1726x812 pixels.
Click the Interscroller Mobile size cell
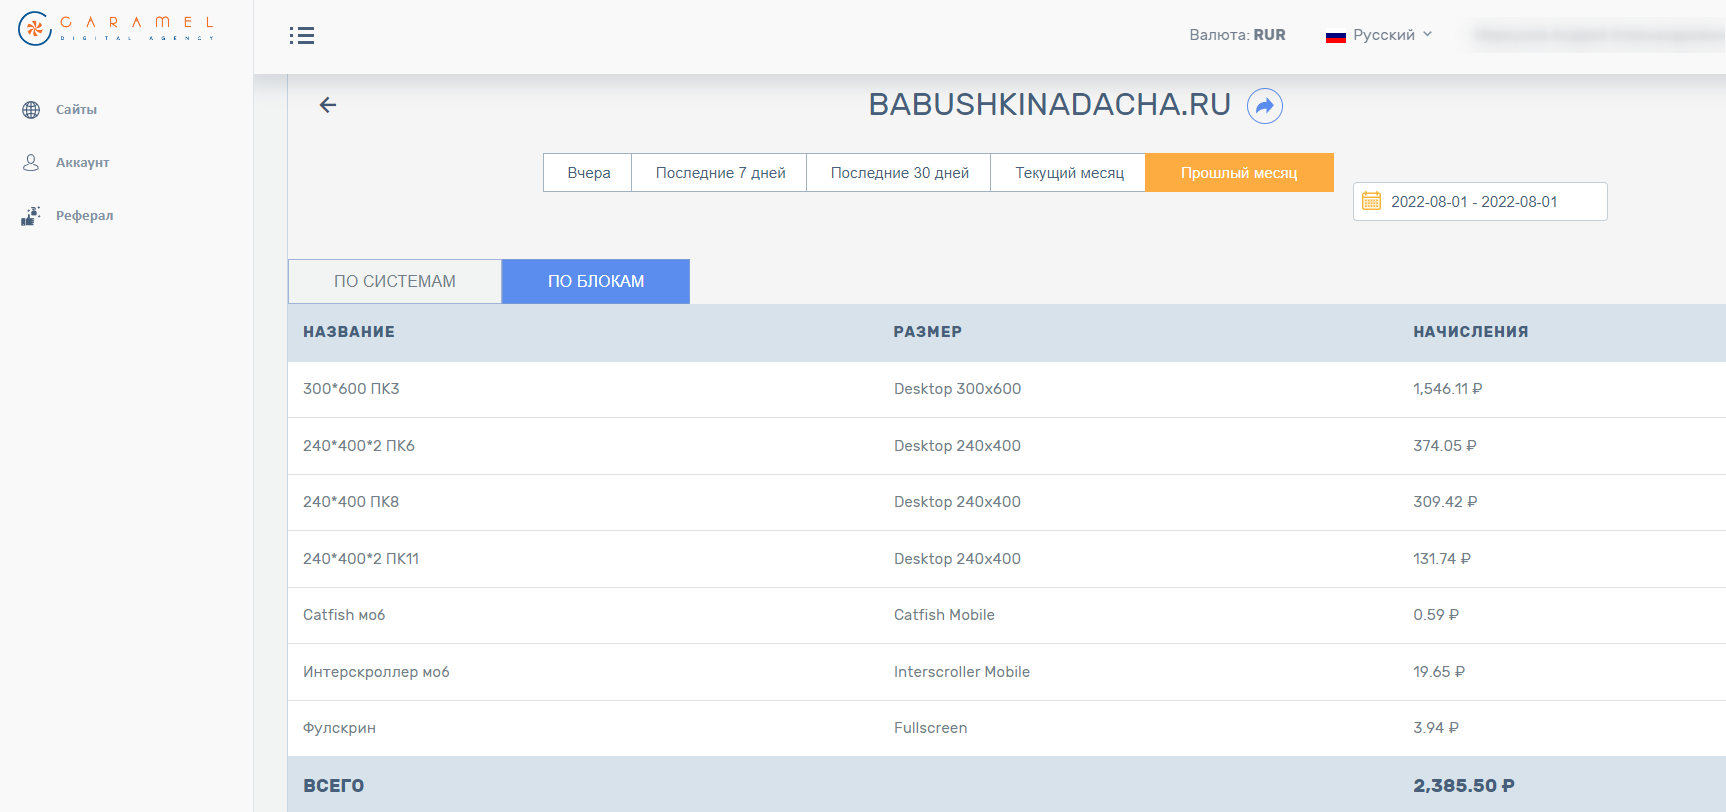coord(962,672)
